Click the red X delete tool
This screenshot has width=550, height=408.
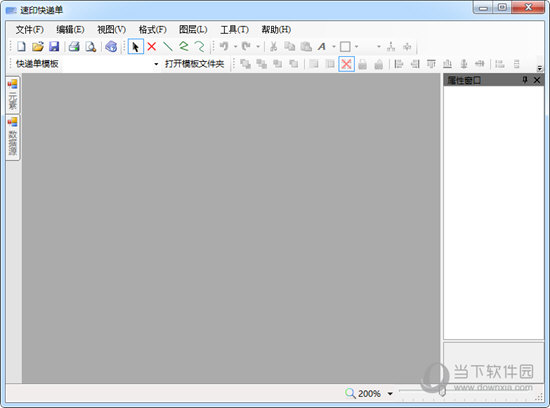[x=152, y=46]
